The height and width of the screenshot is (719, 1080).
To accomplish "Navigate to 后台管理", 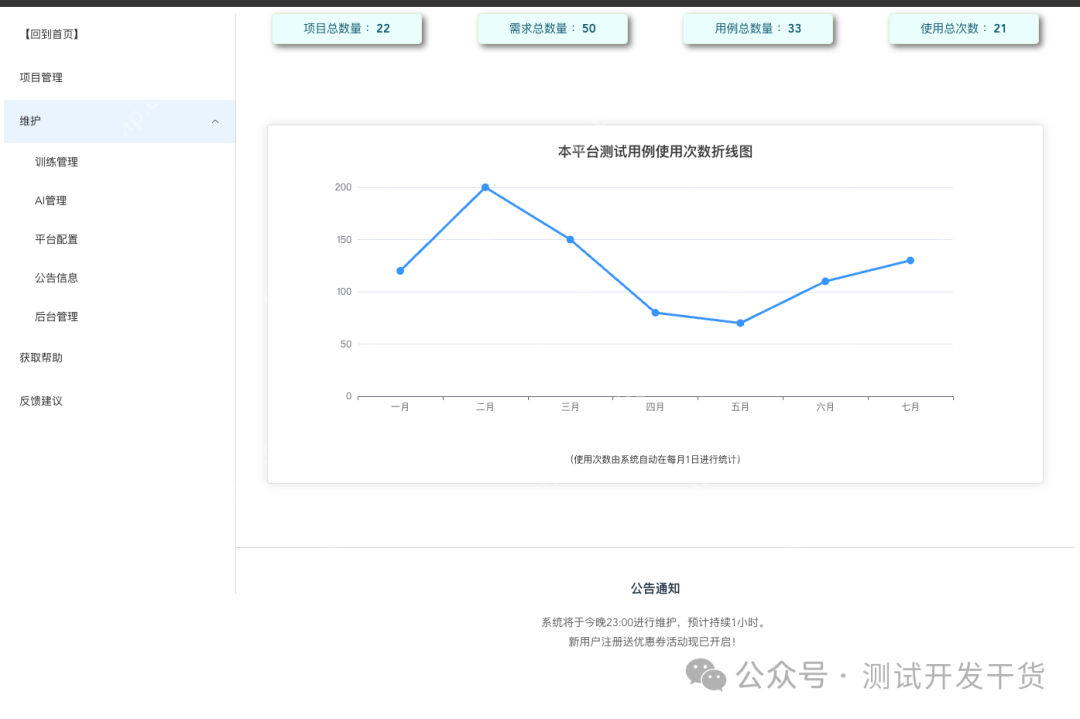I will pos(56,317).
